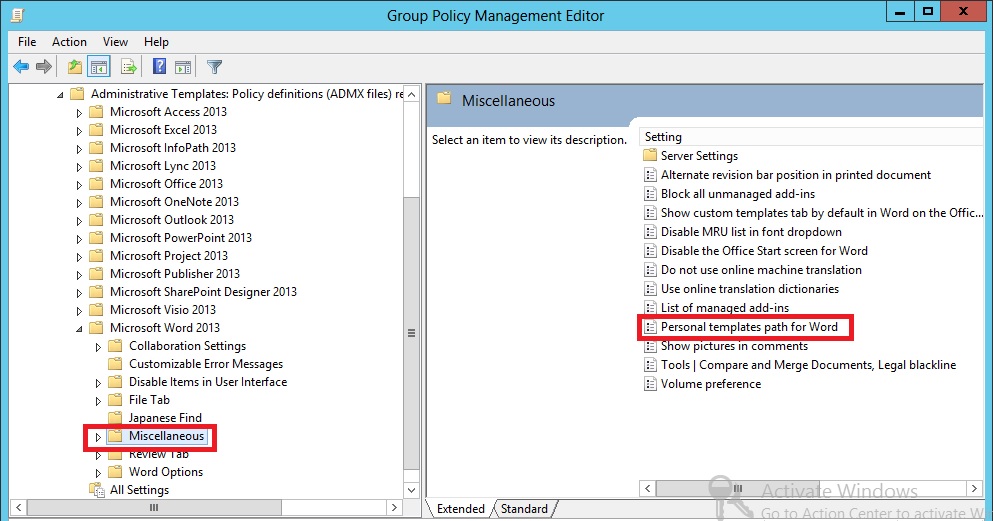Screen dimensions: 993x521
Task: Click the Block all unmanaged add-ins policy icon
Action: (x=650, y=194)
